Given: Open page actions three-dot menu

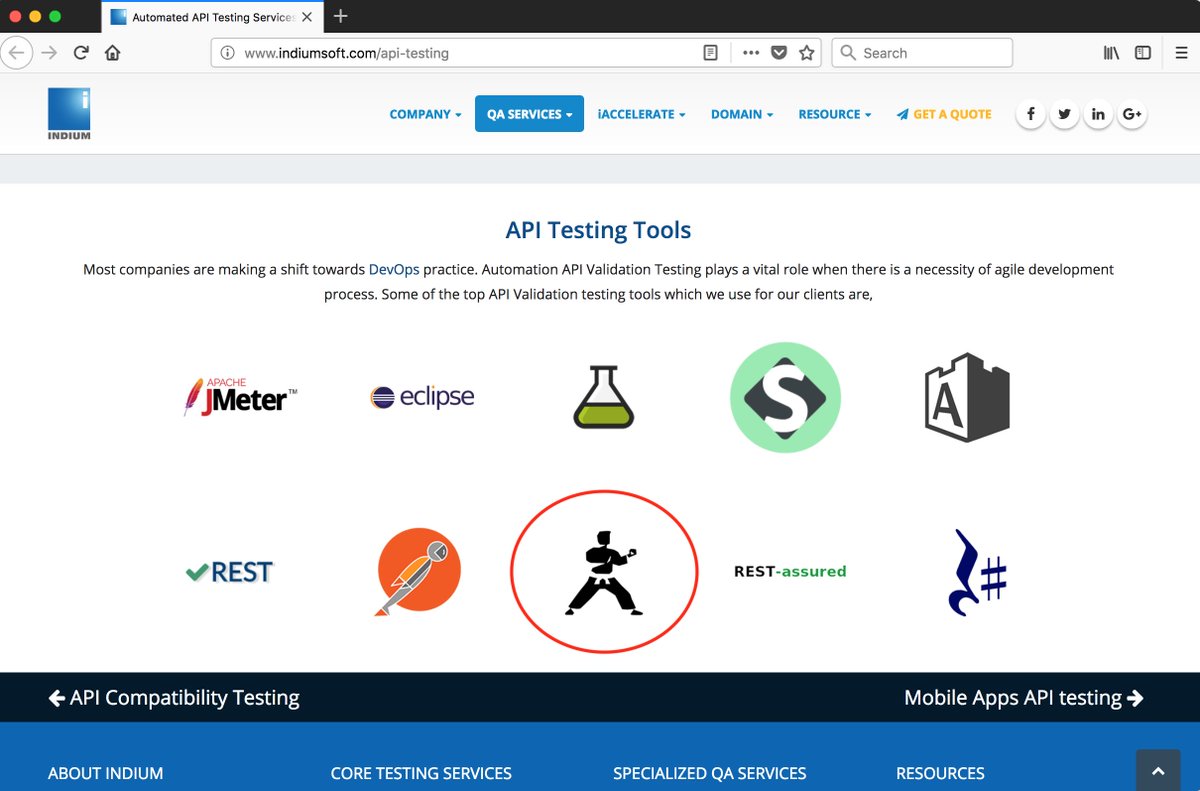Looking at the screenshot, I should pyautogui.click(x=751, y=53).
